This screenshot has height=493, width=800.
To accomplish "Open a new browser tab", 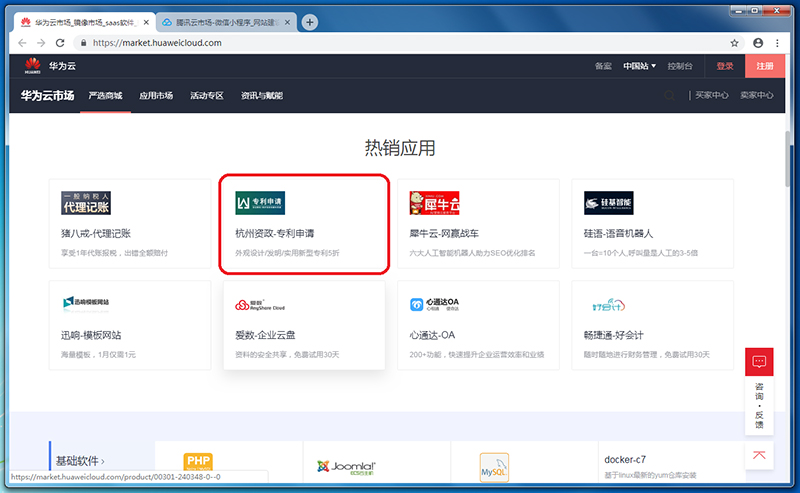I will (x=309, y=22).
